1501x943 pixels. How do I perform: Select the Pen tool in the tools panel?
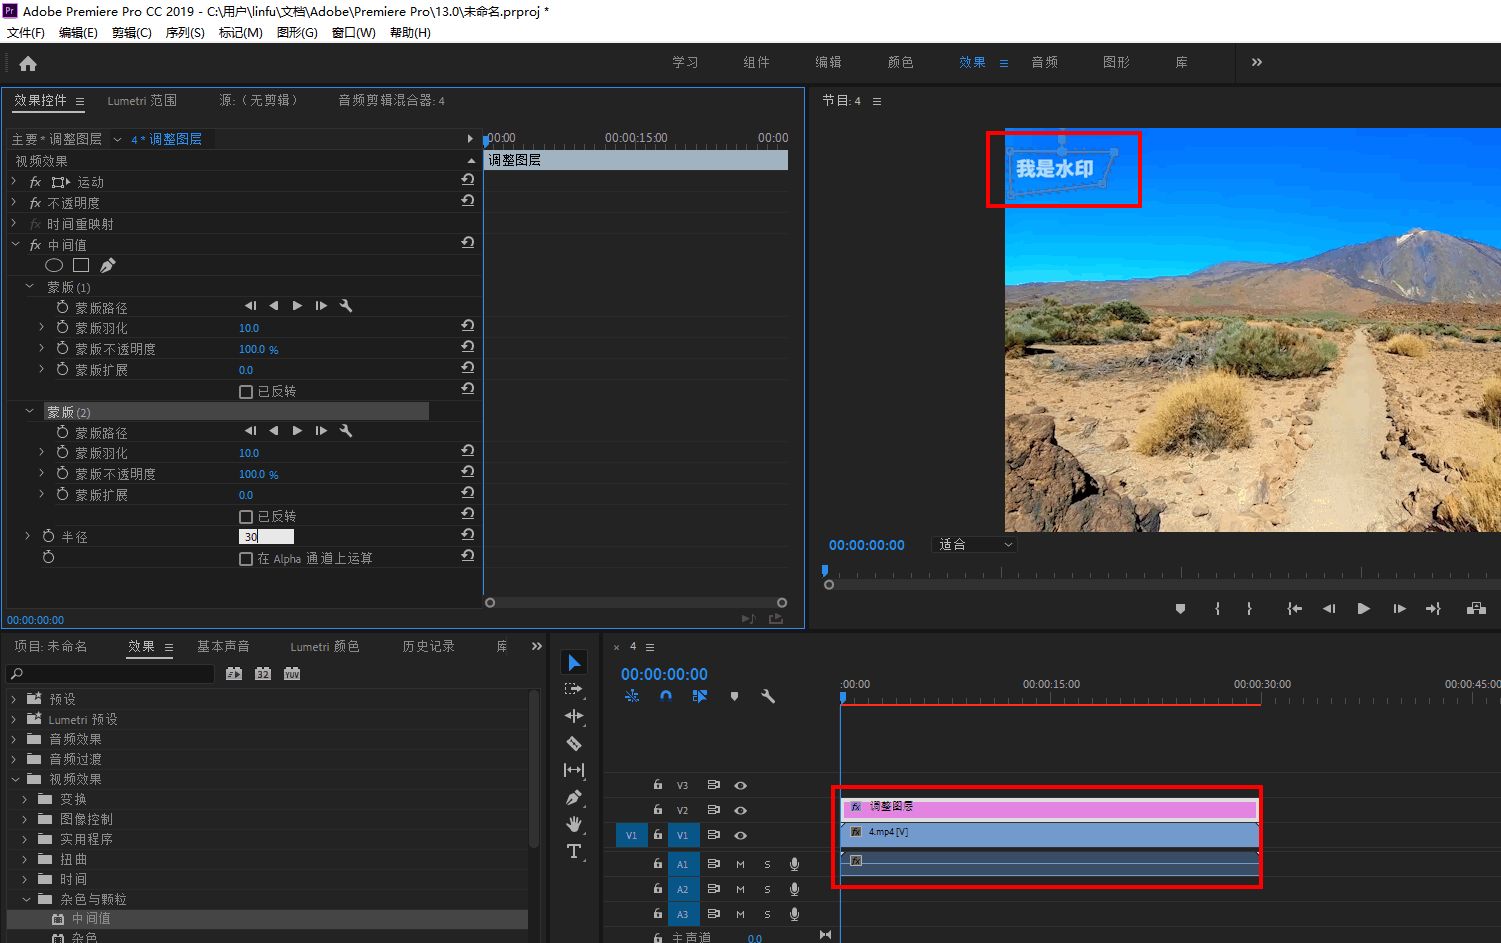coord(574,798)
